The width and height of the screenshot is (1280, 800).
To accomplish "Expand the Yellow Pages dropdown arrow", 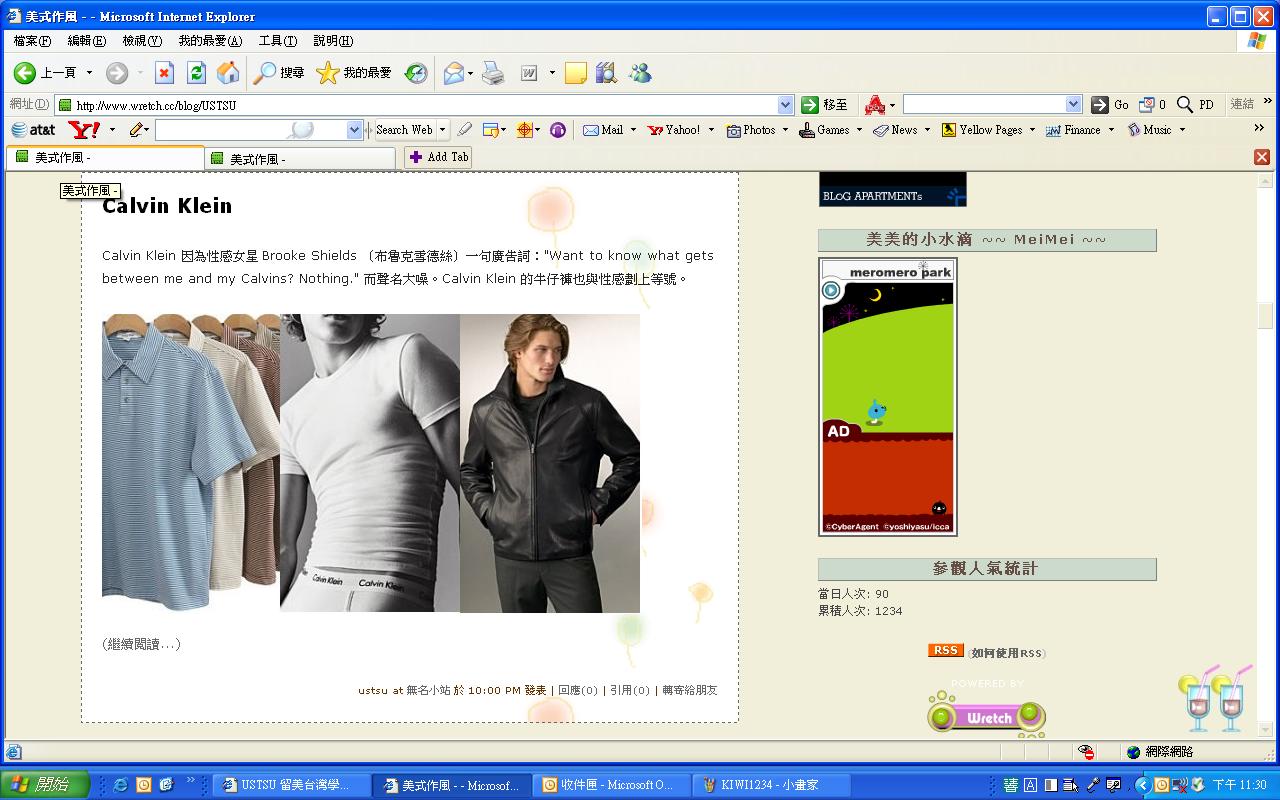I will (x=1032, y=130).
